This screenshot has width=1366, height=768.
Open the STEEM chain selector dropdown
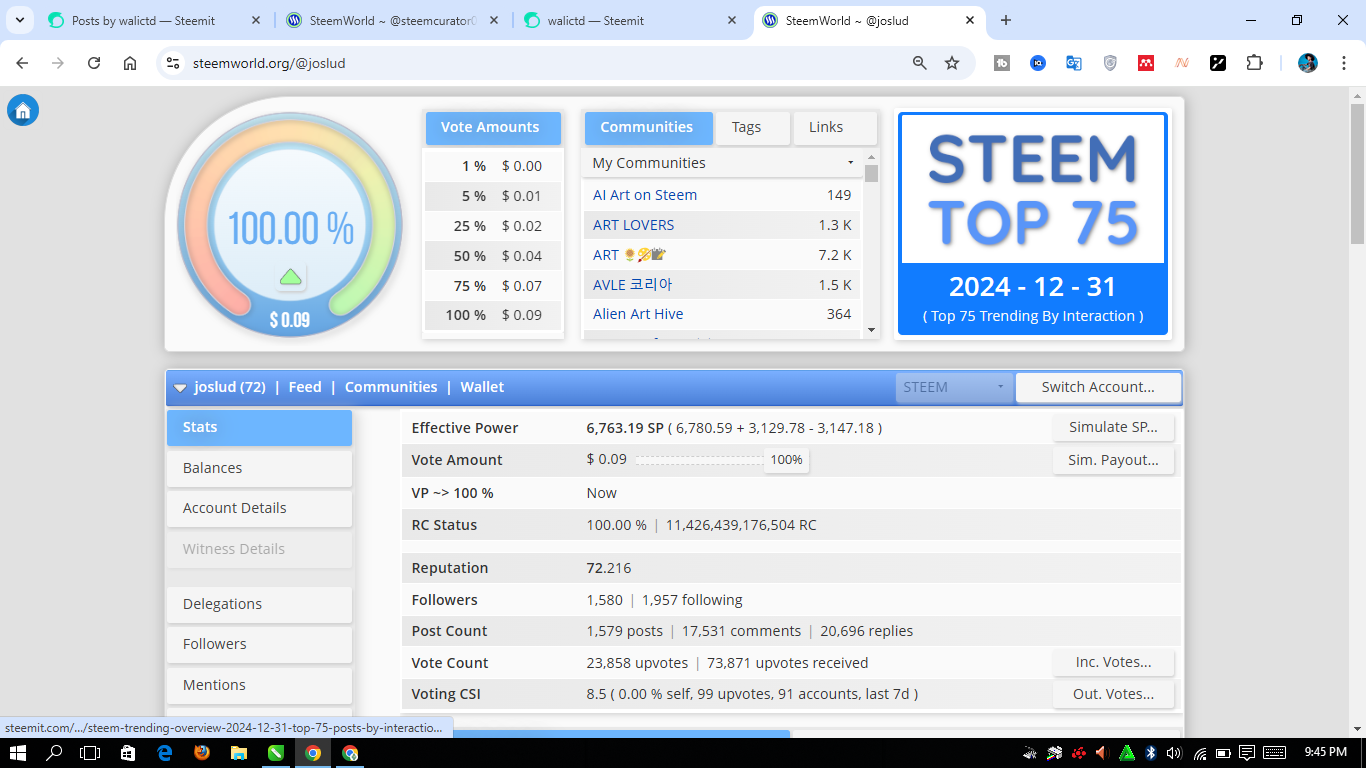point(954,387)
